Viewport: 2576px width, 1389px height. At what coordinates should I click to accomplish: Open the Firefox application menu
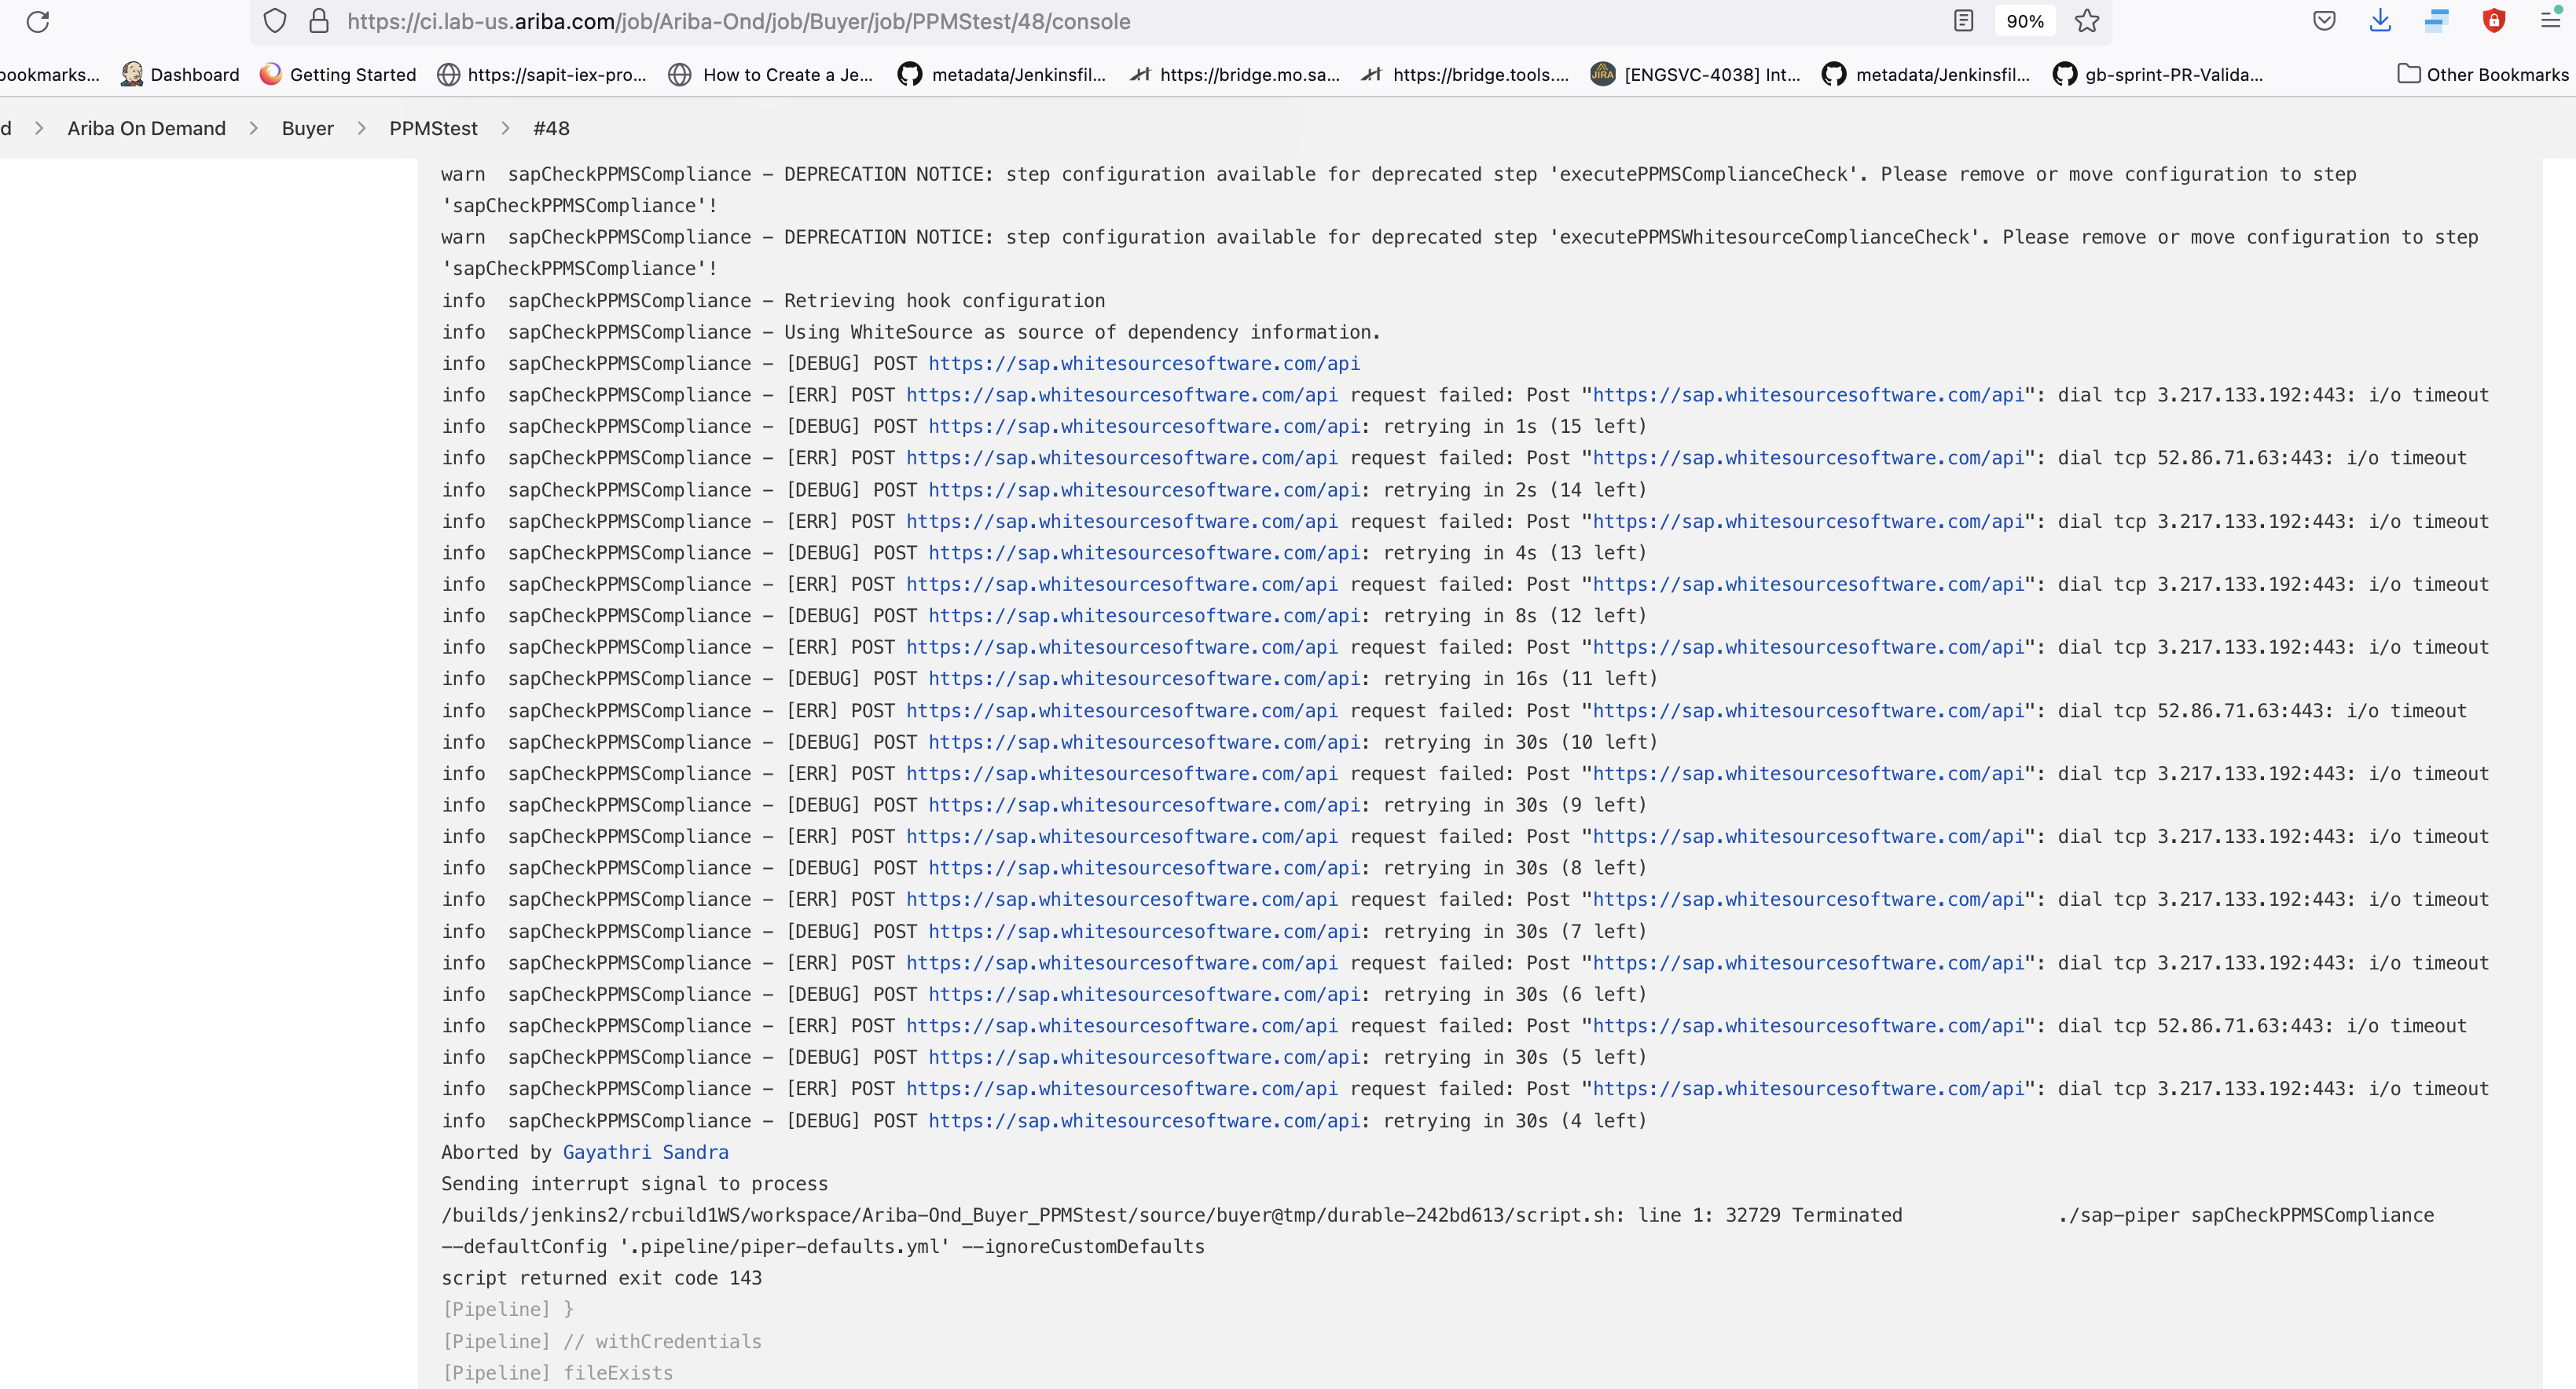2553,20
